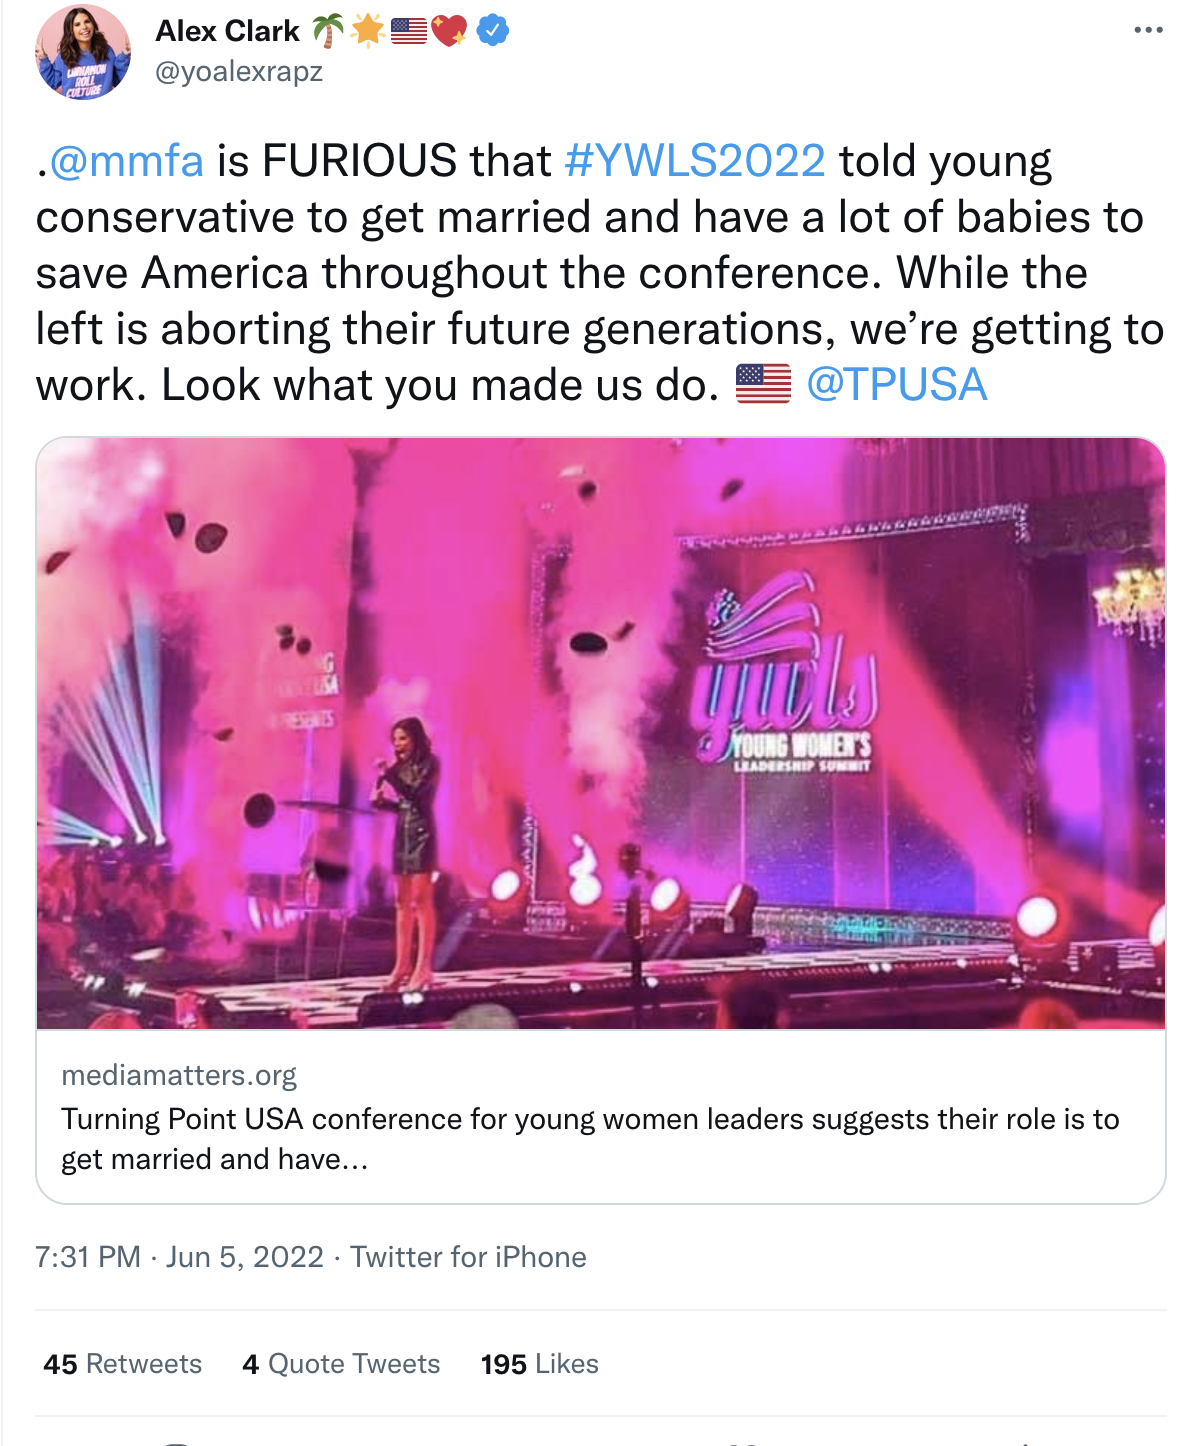Image resolution: width=1192 pixels, height=1446 pixels.
Task: Visit the @TPUSA mentioned profile
Action: click(897, 385)
